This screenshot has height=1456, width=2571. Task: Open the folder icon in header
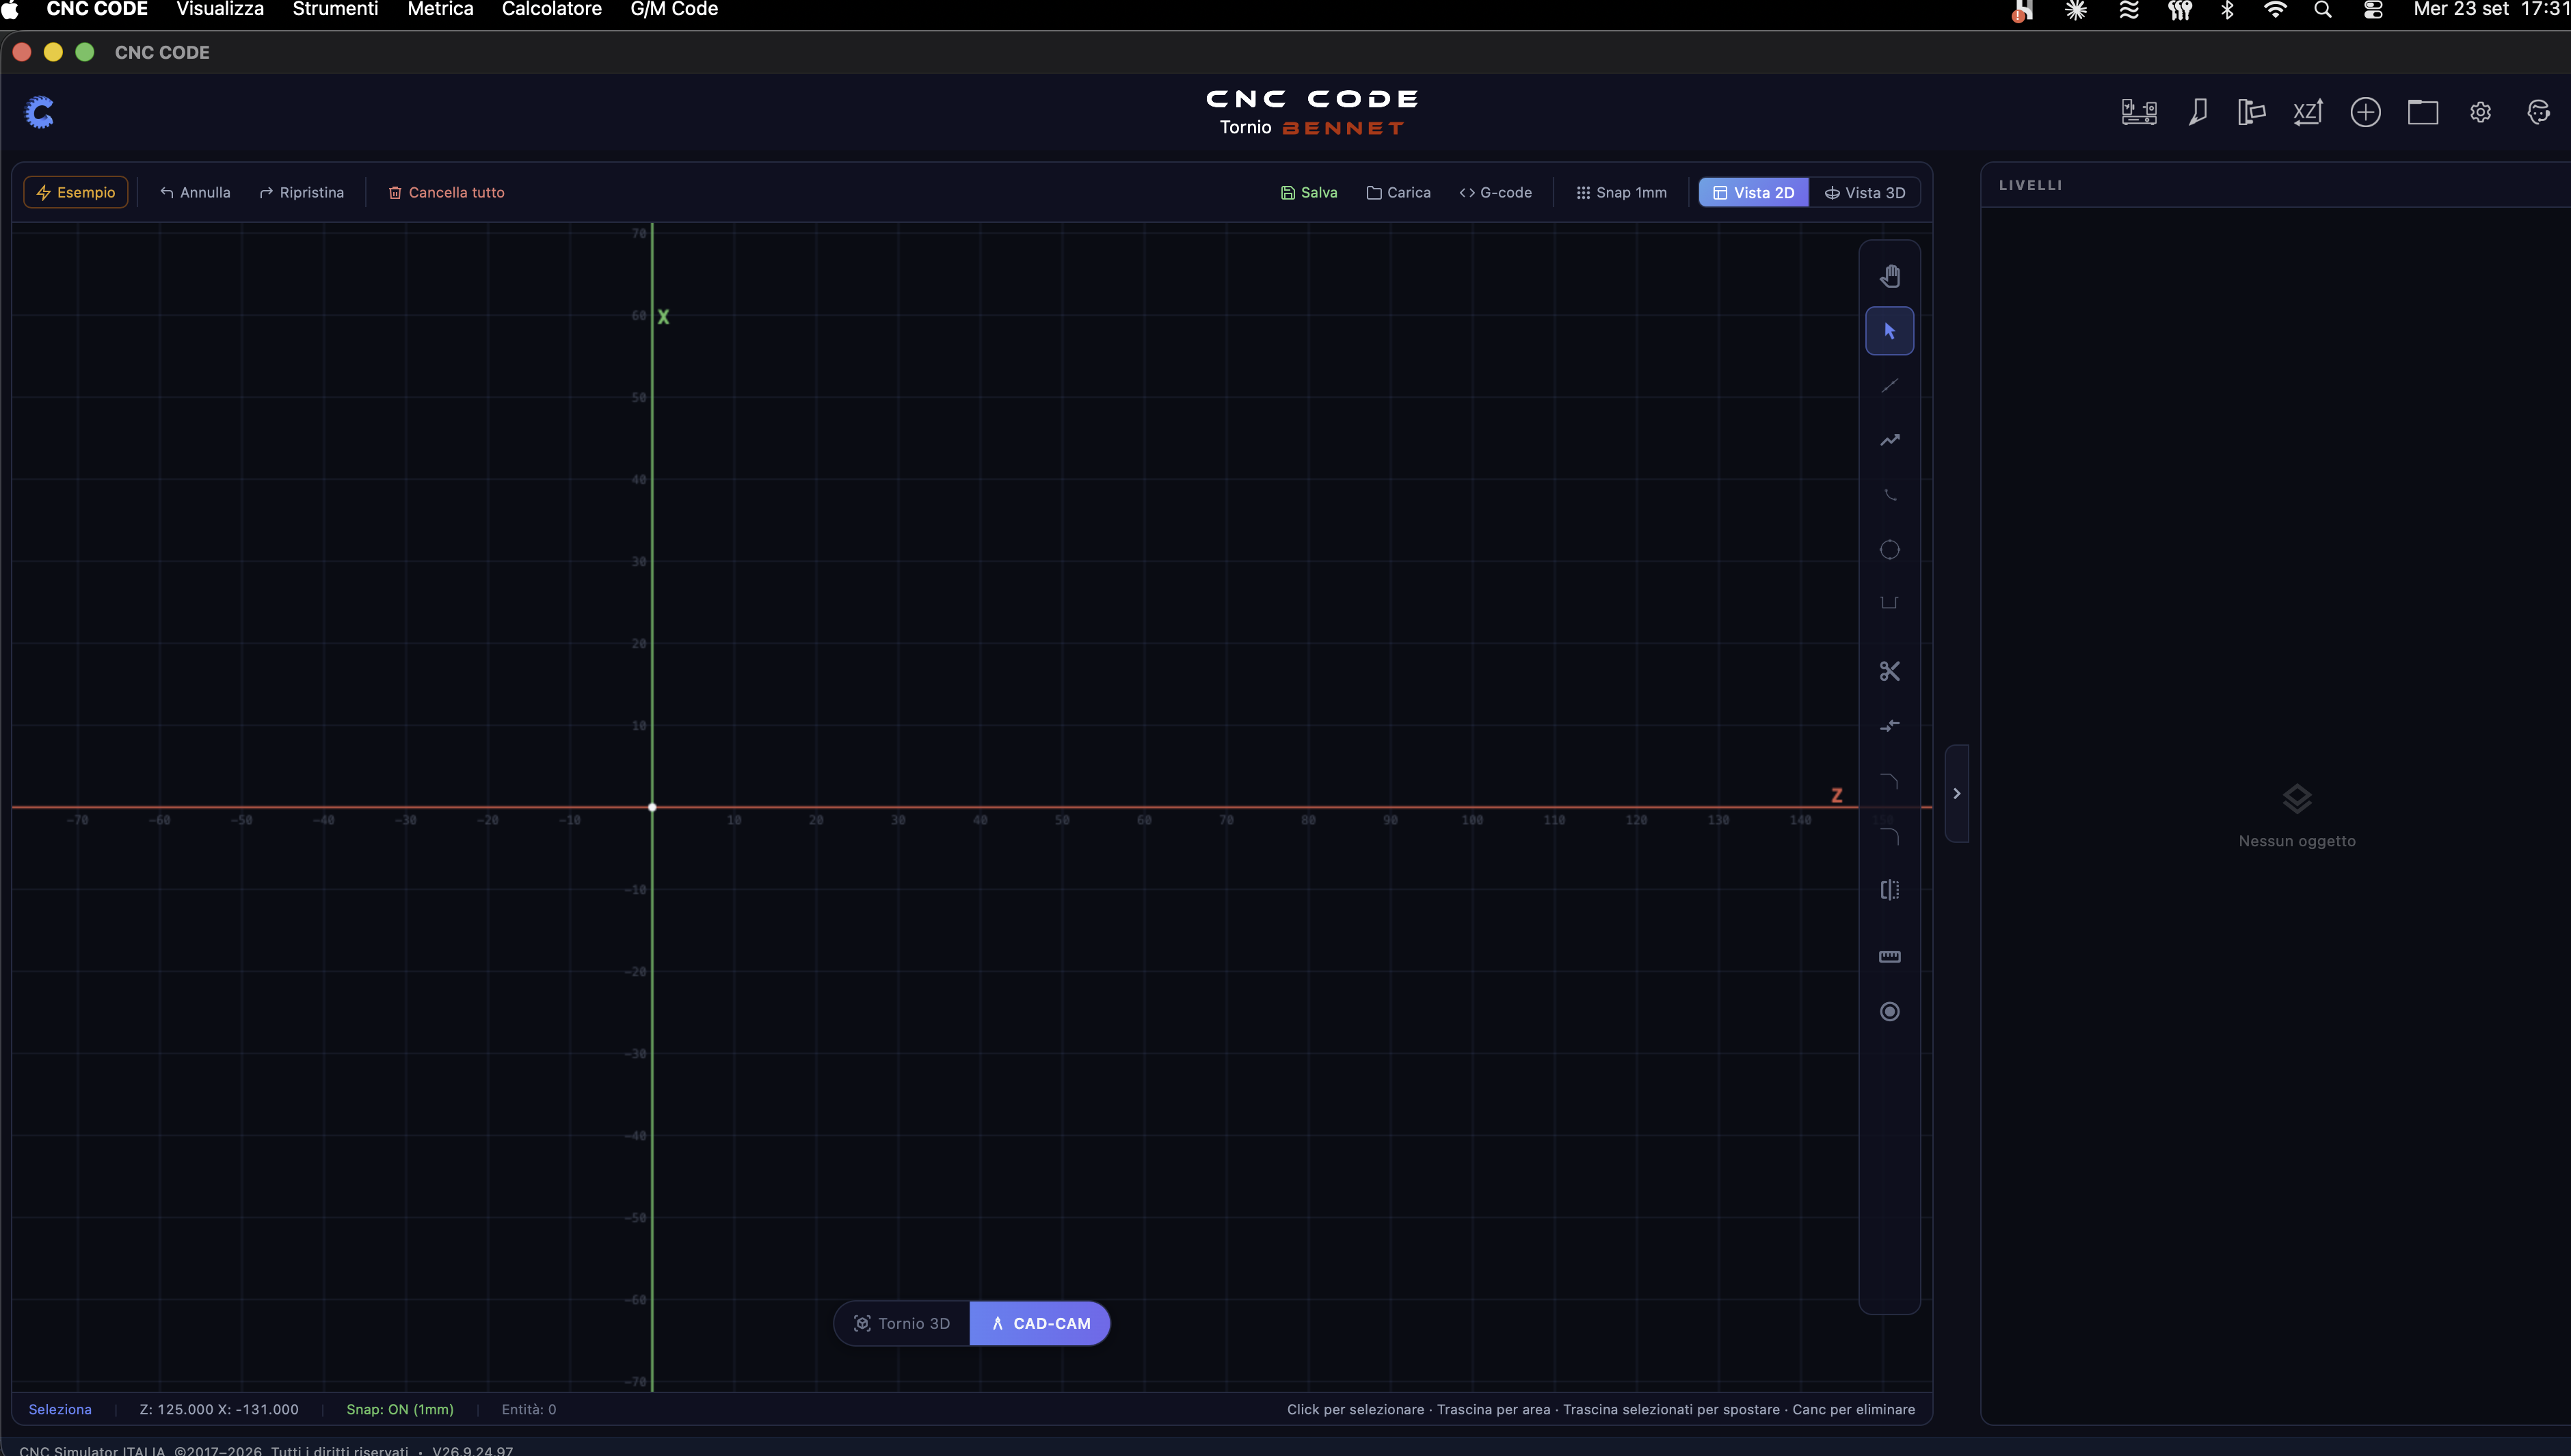[x=2423, y=112]
